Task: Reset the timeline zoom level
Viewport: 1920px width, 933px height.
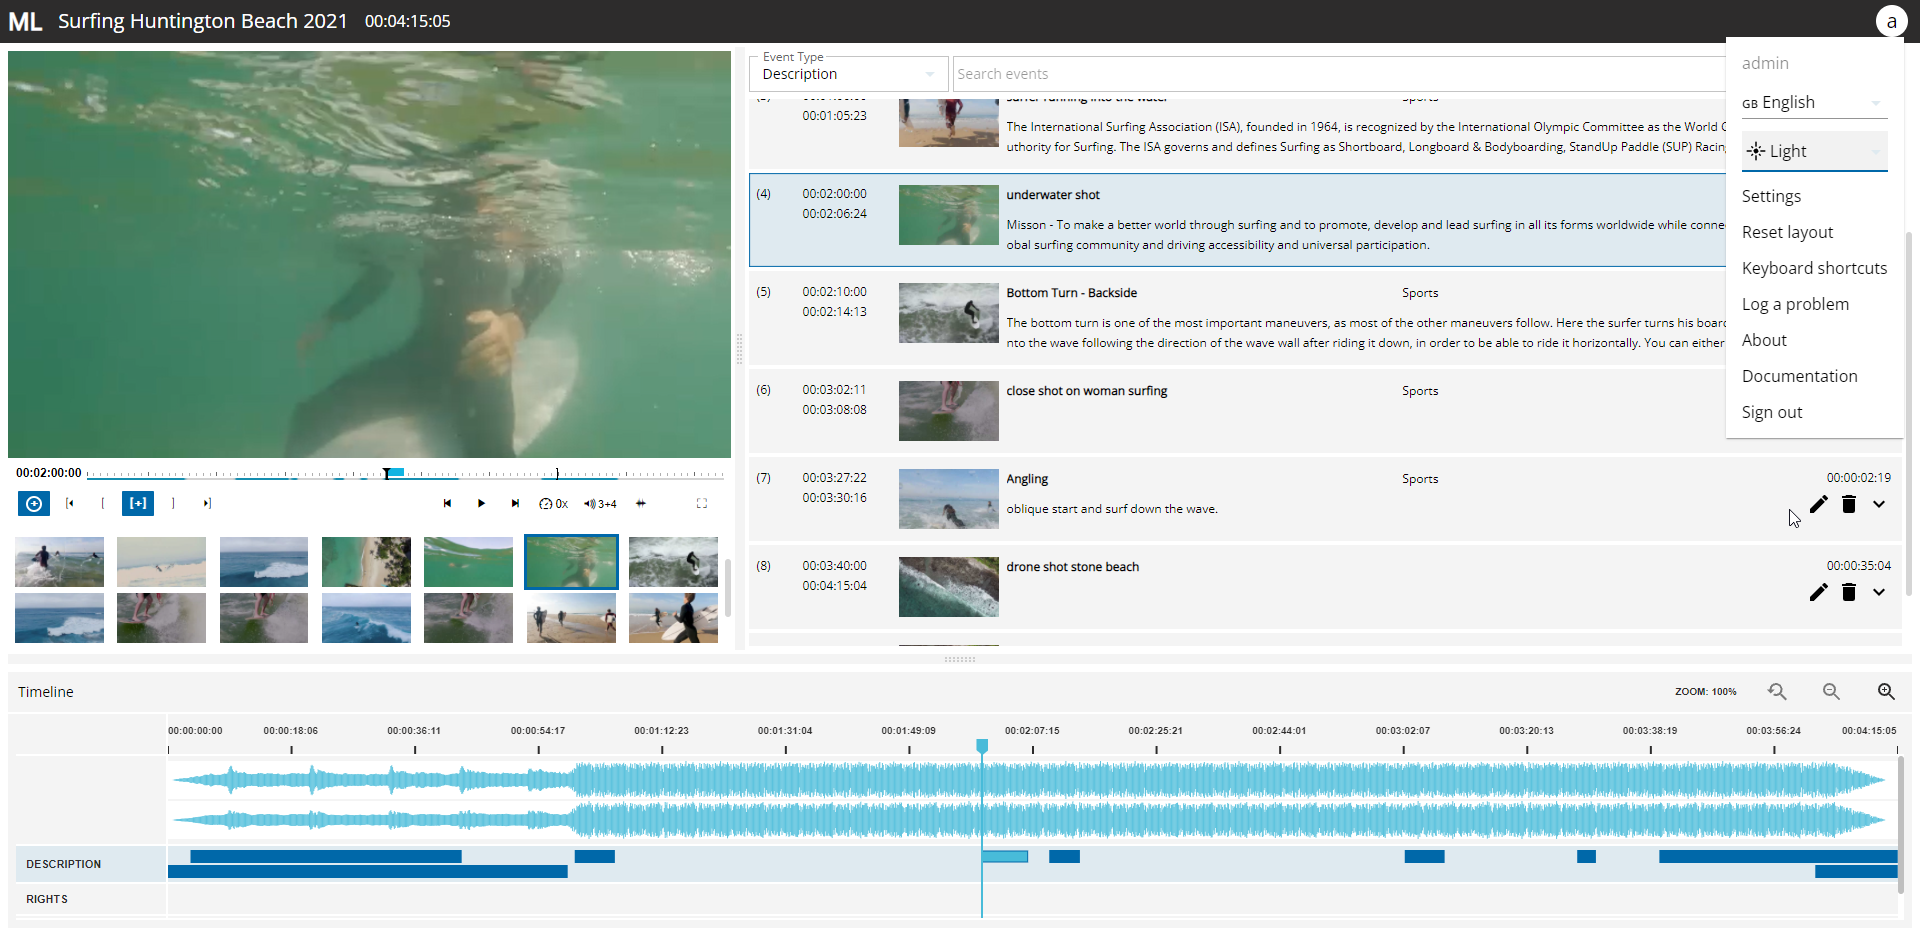Action: [x=1776, y=691]
